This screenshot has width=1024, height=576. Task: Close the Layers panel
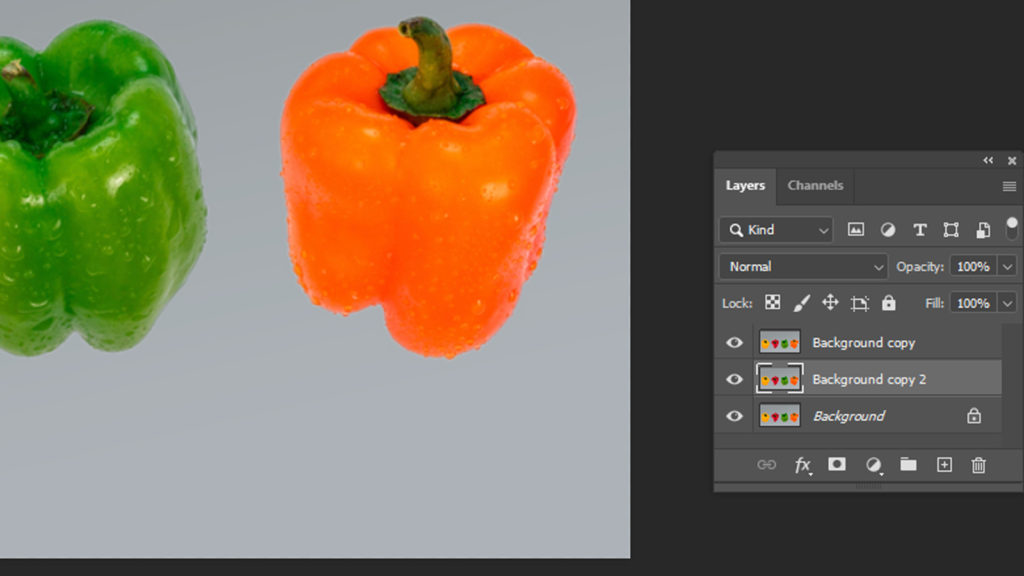point(1012,161)
